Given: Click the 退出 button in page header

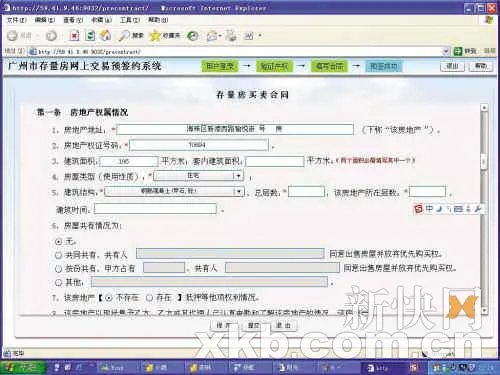Looking at the screenshot, I should pos(452,66).
